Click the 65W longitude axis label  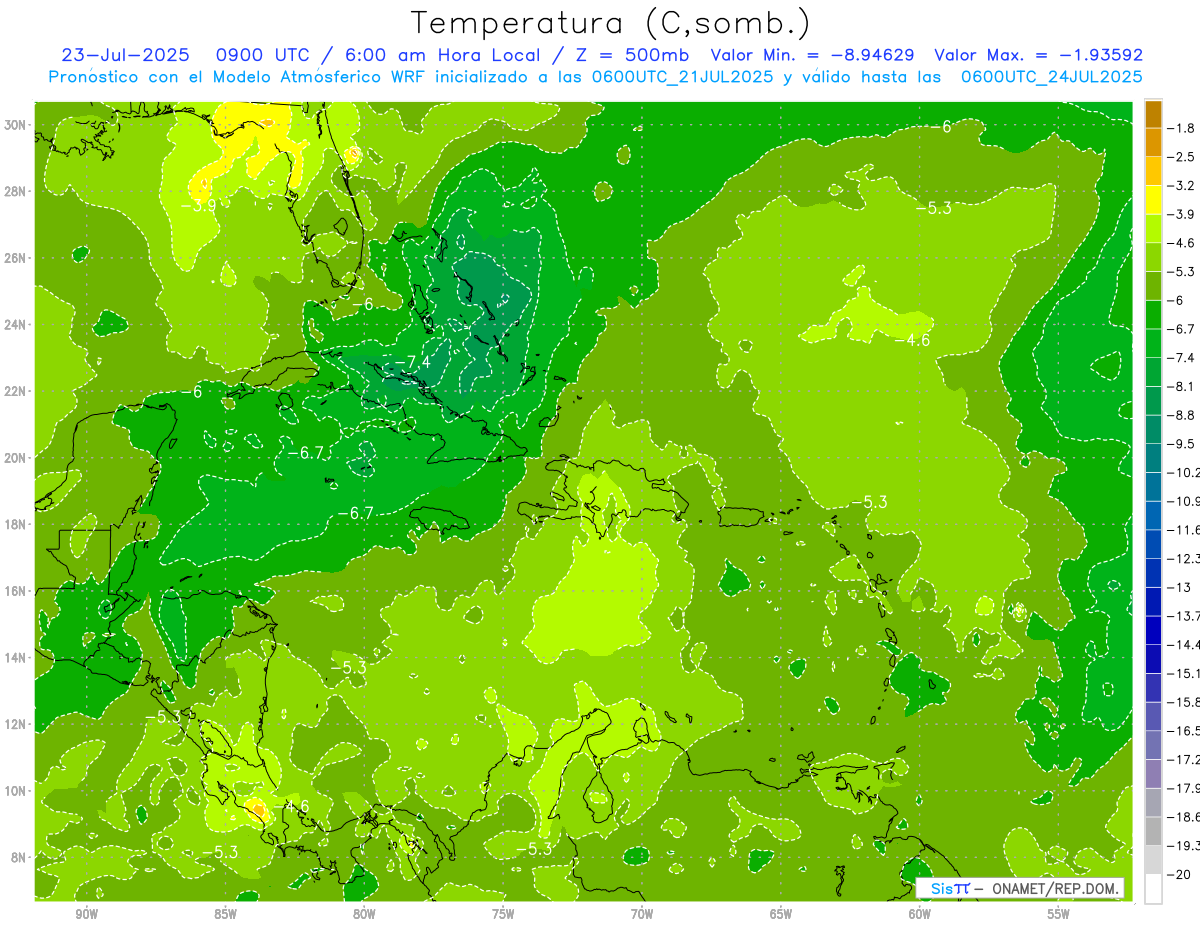pos(781,914)
